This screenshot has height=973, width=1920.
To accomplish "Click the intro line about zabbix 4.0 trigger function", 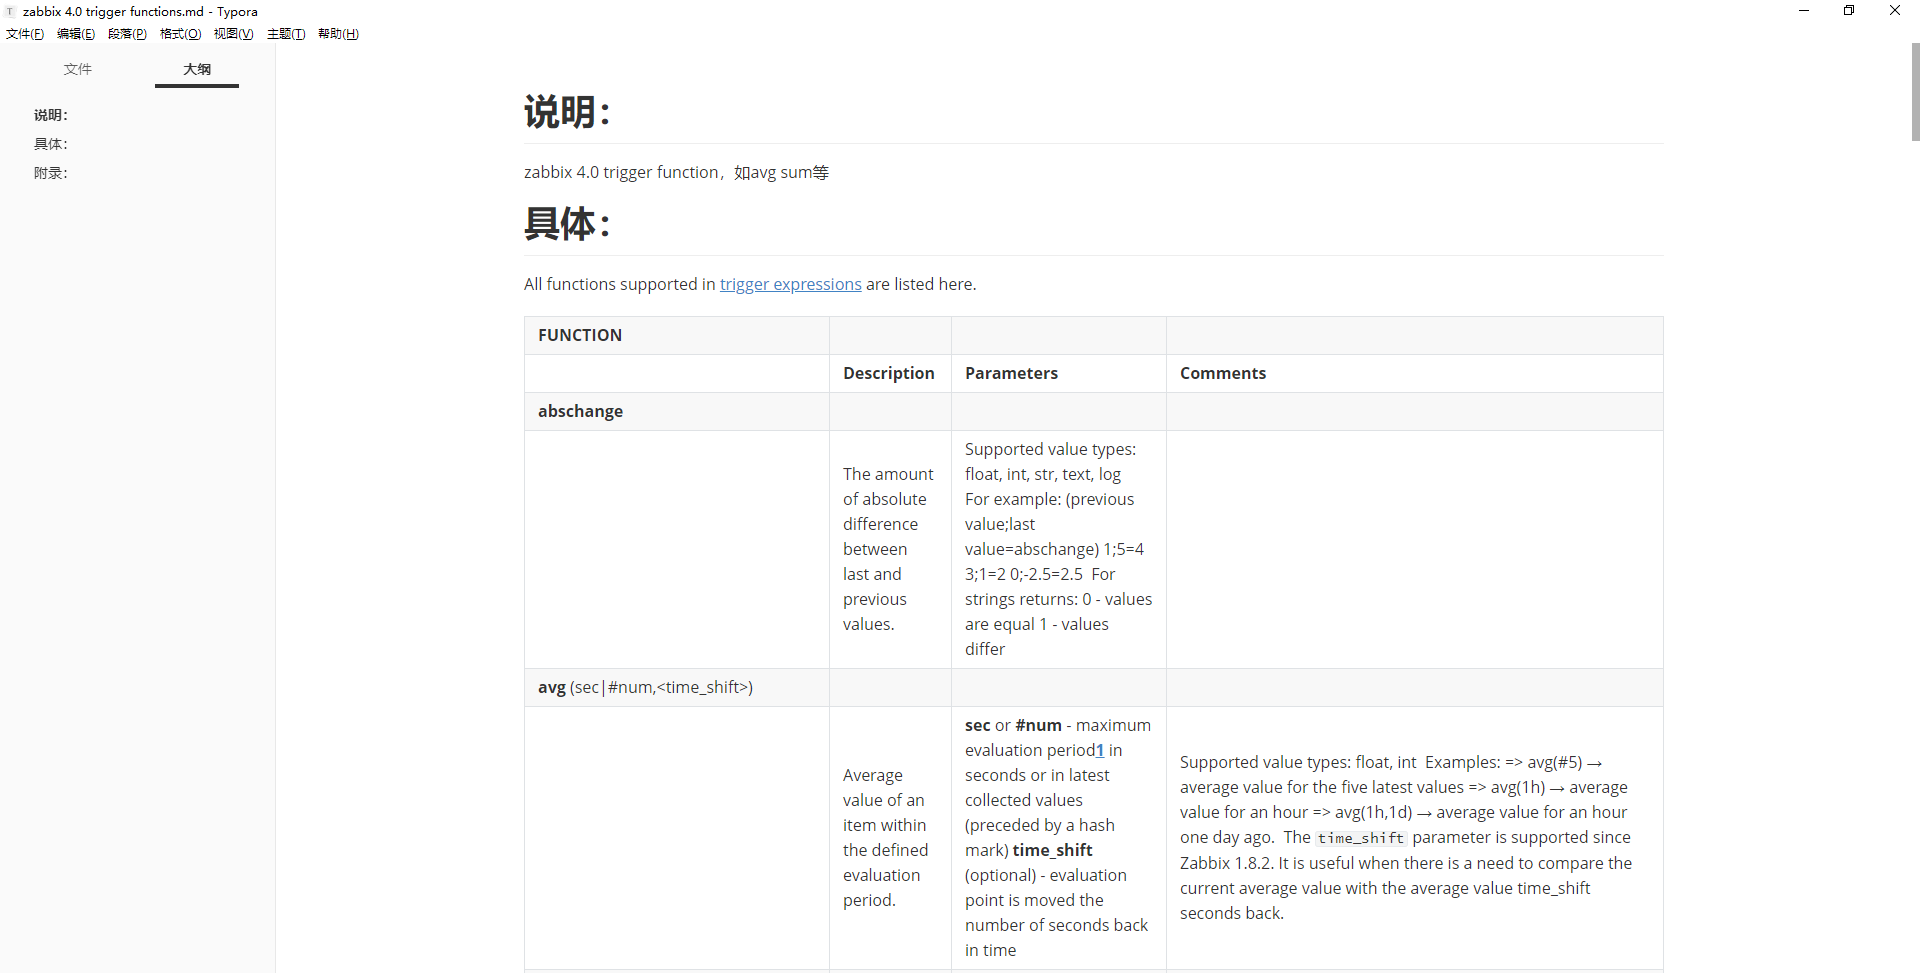I will pos(677,172).
